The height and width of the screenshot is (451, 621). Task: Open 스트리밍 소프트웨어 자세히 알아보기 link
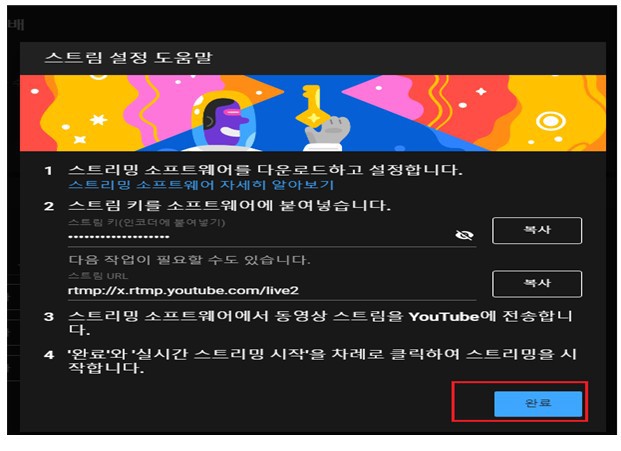click(x=200, y=185)
